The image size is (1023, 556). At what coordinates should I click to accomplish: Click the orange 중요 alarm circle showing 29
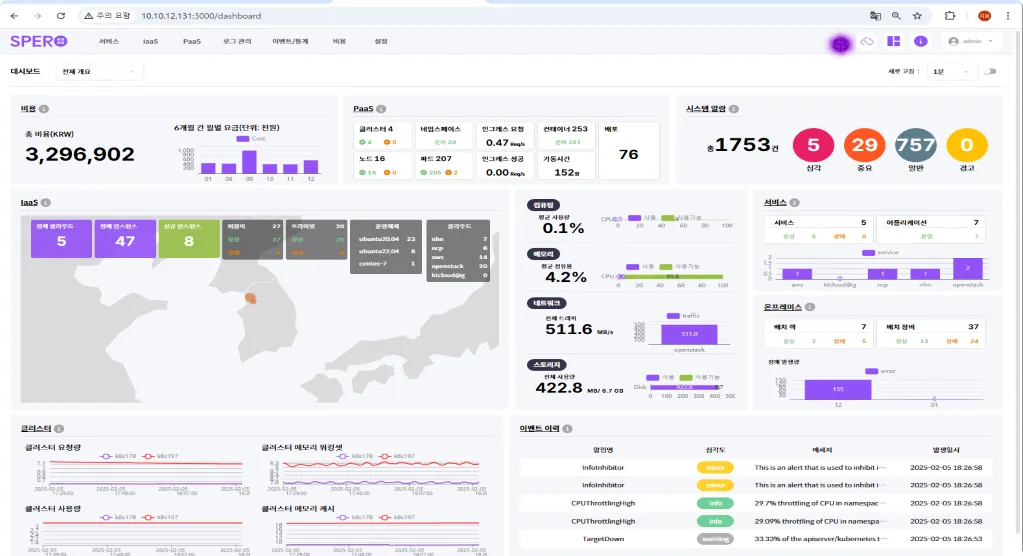pos(864,145)
